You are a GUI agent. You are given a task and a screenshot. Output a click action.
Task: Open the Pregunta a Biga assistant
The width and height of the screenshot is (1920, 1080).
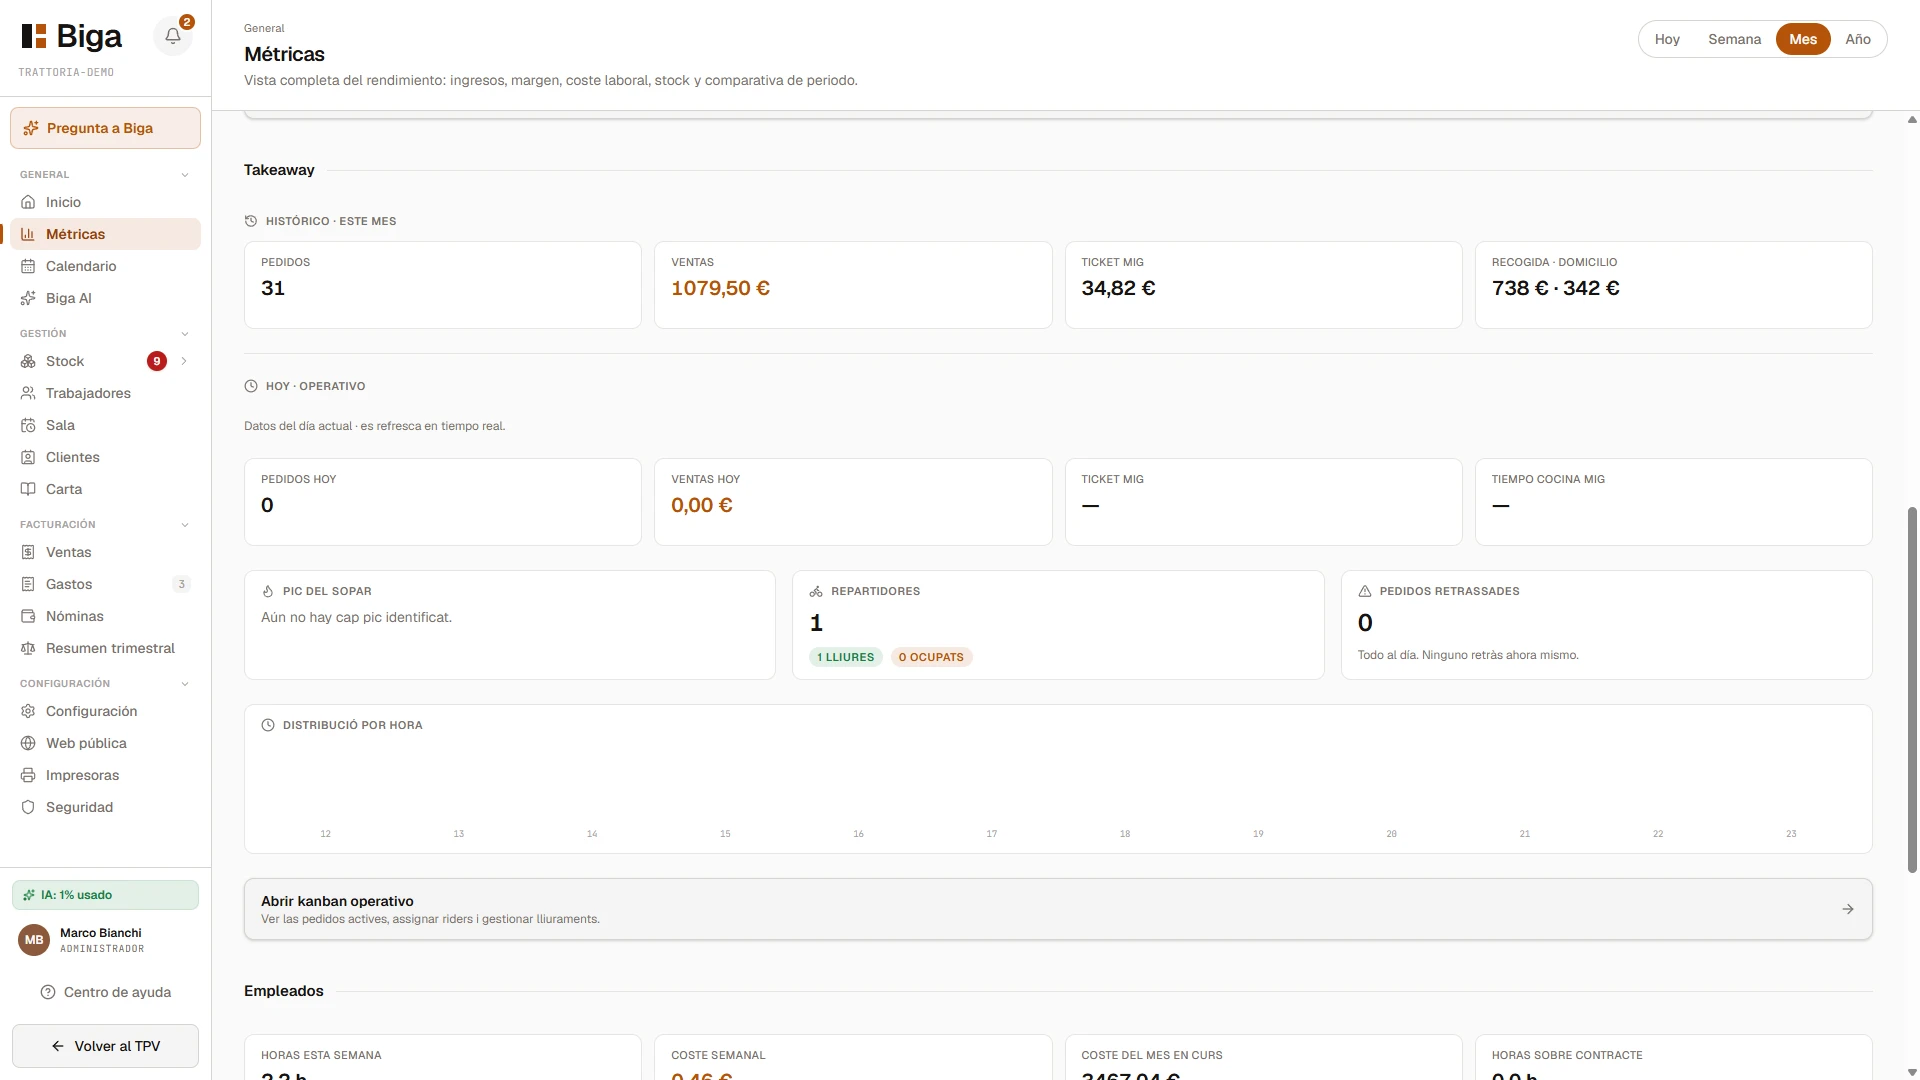coord(105,128)
